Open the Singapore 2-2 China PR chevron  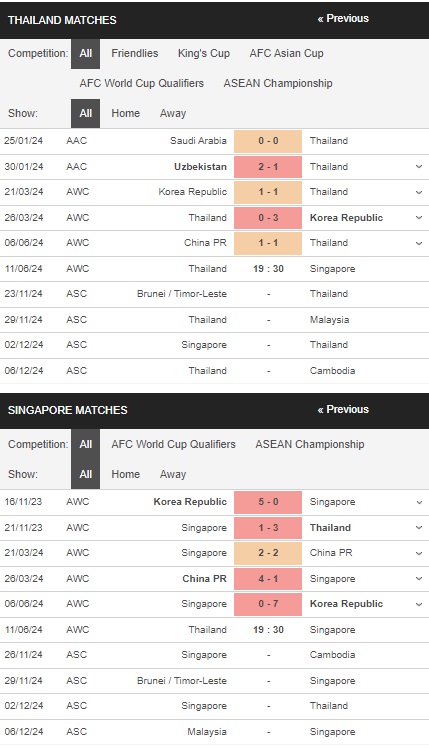pyautogui.click(x=418, y=553)
